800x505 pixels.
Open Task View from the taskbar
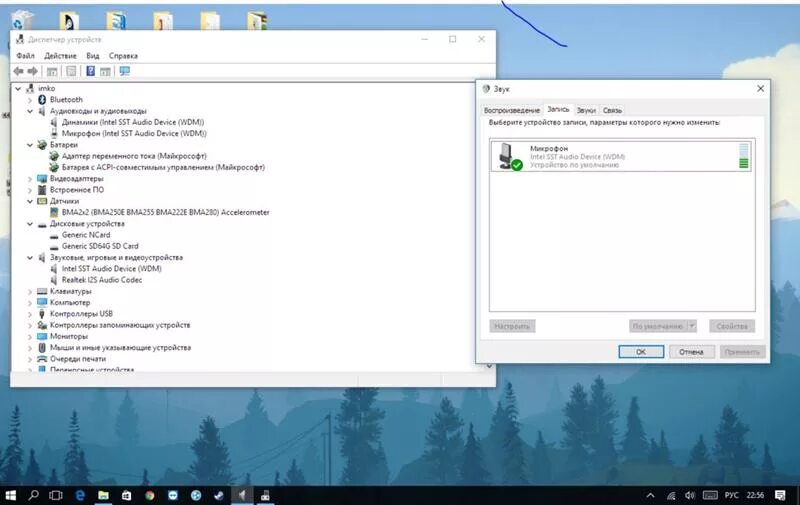coord(56,495)
